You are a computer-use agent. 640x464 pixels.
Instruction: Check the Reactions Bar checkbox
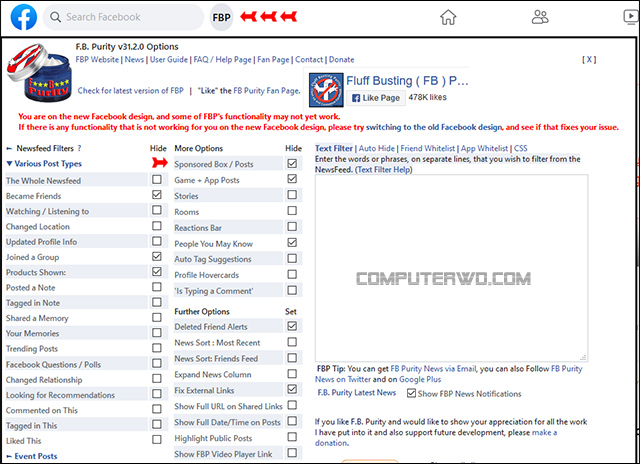point(292,227)
